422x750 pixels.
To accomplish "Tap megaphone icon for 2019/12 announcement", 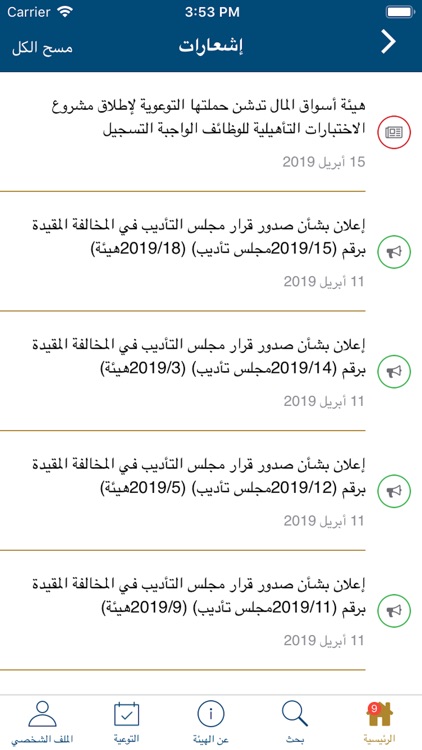I will [394, 491].
